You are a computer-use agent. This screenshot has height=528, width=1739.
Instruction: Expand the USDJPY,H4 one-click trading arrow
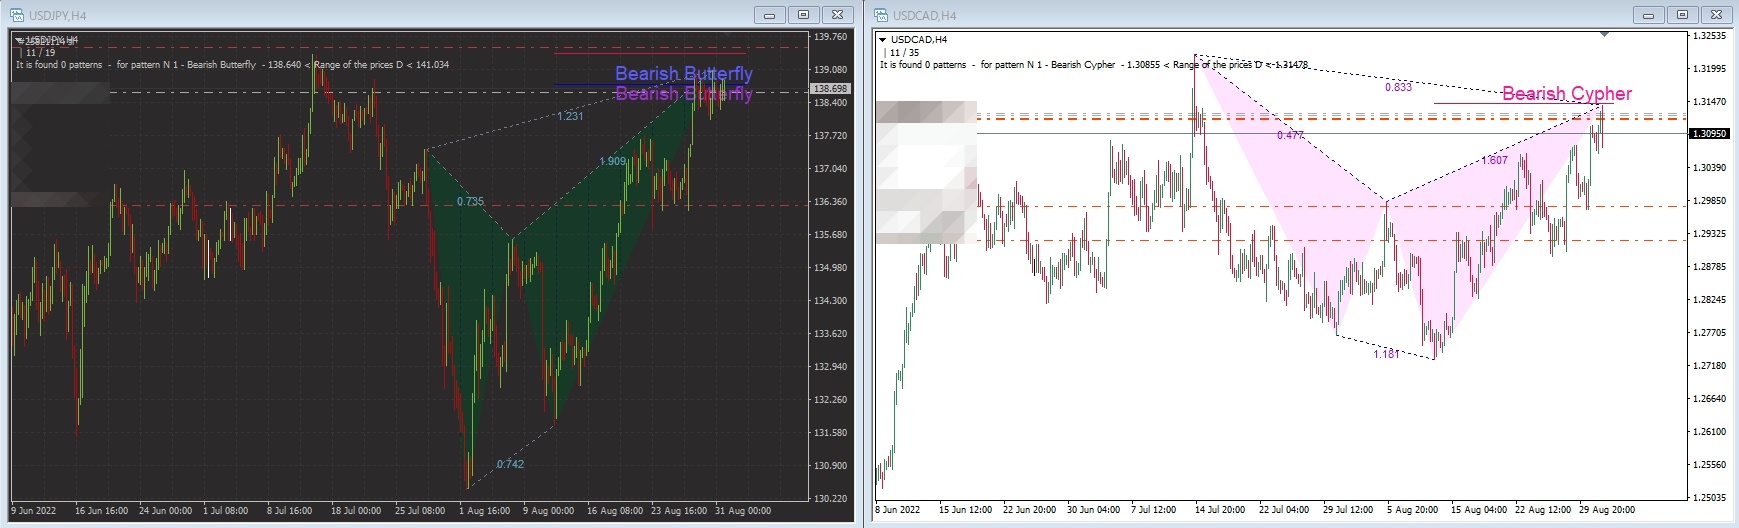[x=20, y=40]
